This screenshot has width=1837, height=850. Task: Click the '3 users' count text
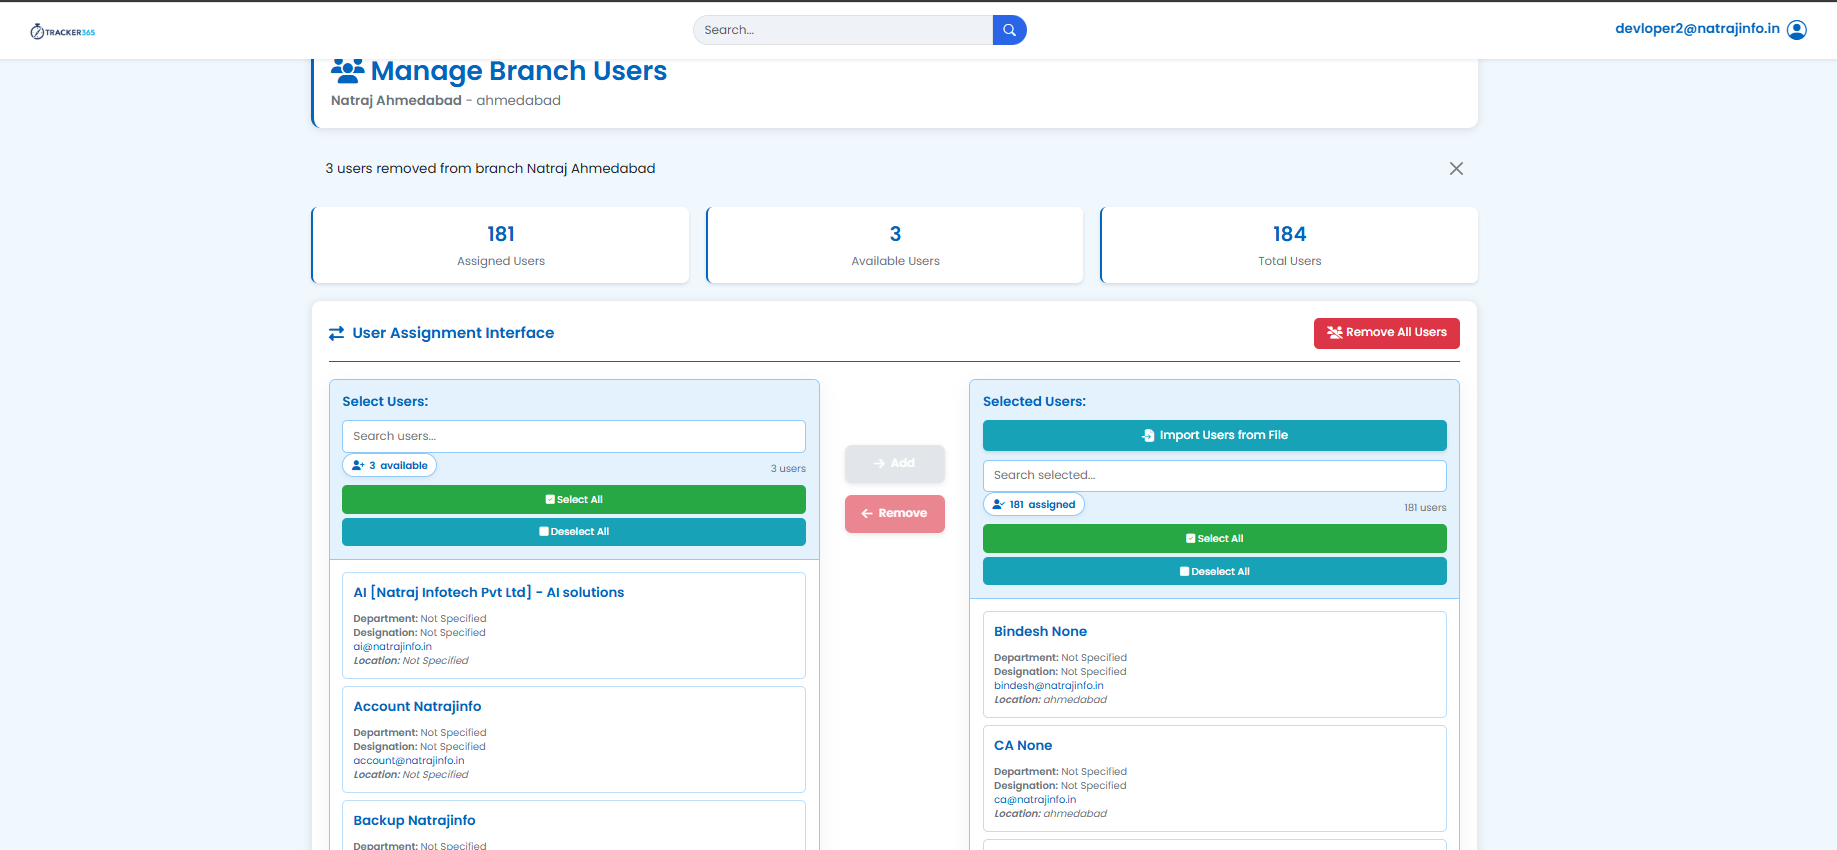(788, 468)
